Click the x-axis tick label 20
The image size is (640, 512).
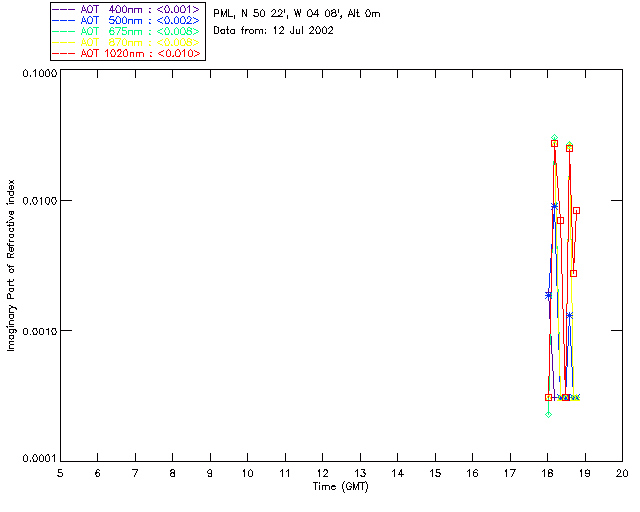[x=622, y=472]
